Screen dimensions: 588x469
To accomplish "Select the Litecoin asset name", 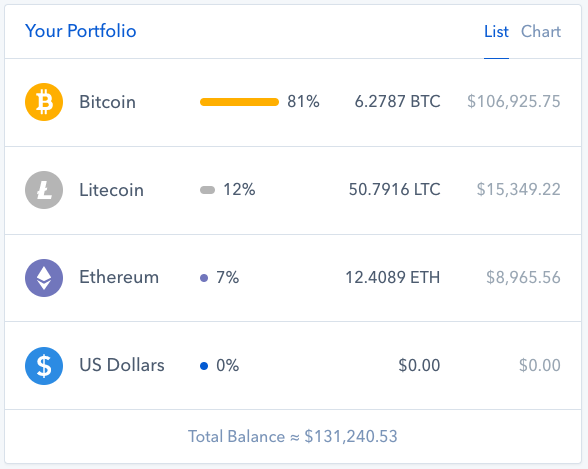I will (111, 190).
